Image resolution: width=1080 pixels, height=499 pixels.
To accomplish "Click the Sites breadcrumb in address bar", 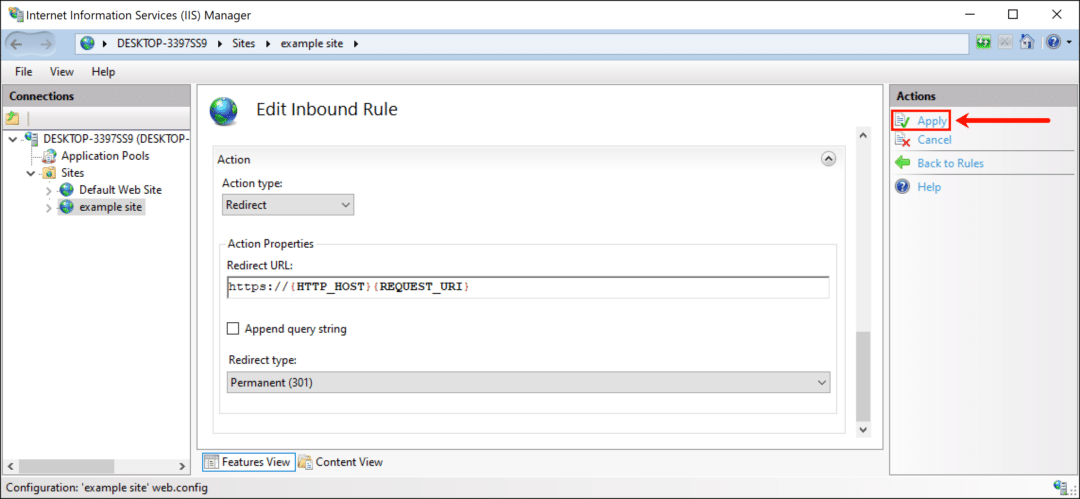I will coord(243,43).
